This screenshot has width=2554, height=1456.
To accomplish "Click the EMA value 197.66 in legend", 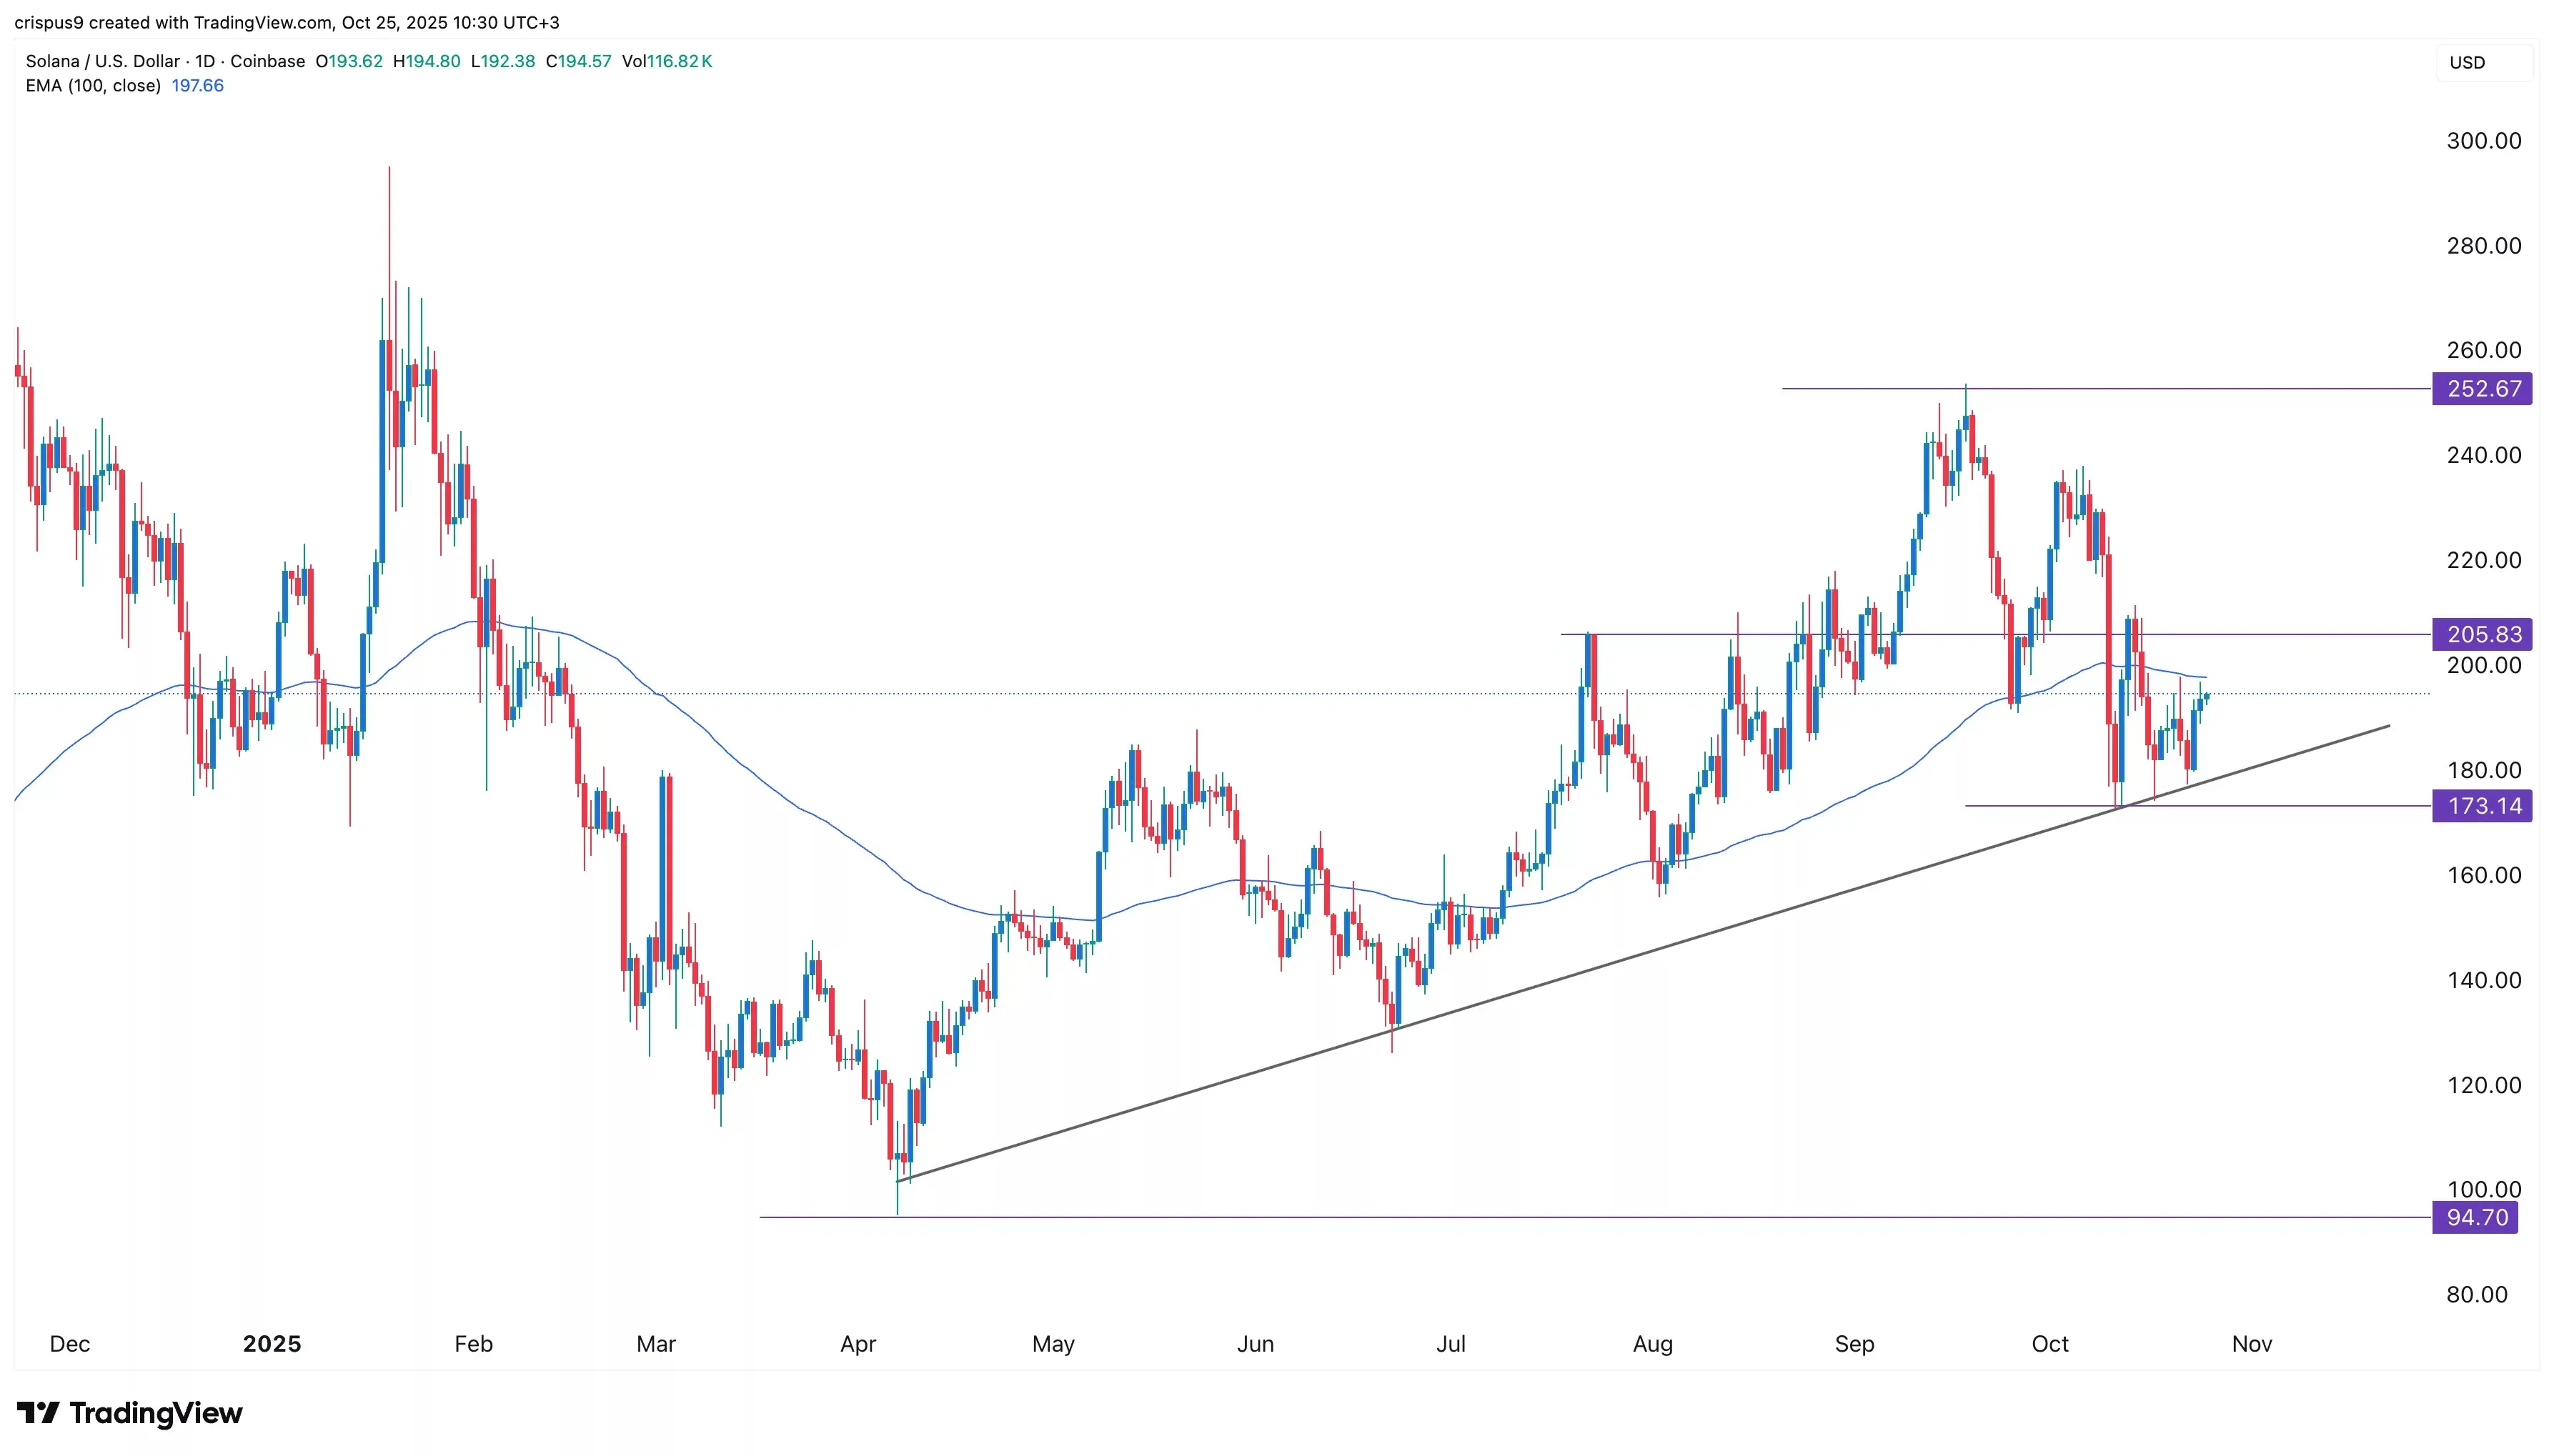I will pyautogui.click(x=198, y=86).
